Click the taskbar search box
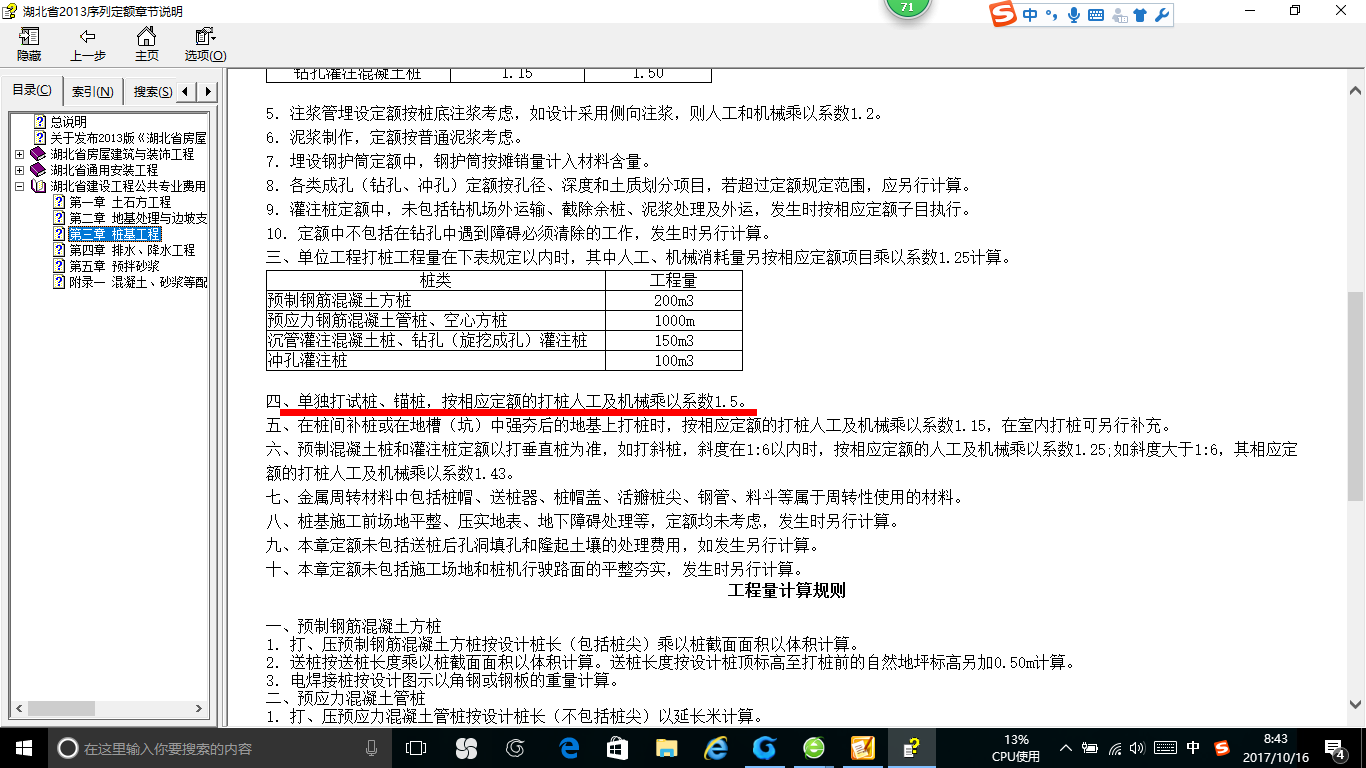Image resolution: width=1366 pixels, height=768 pixels. pos(220,748)
